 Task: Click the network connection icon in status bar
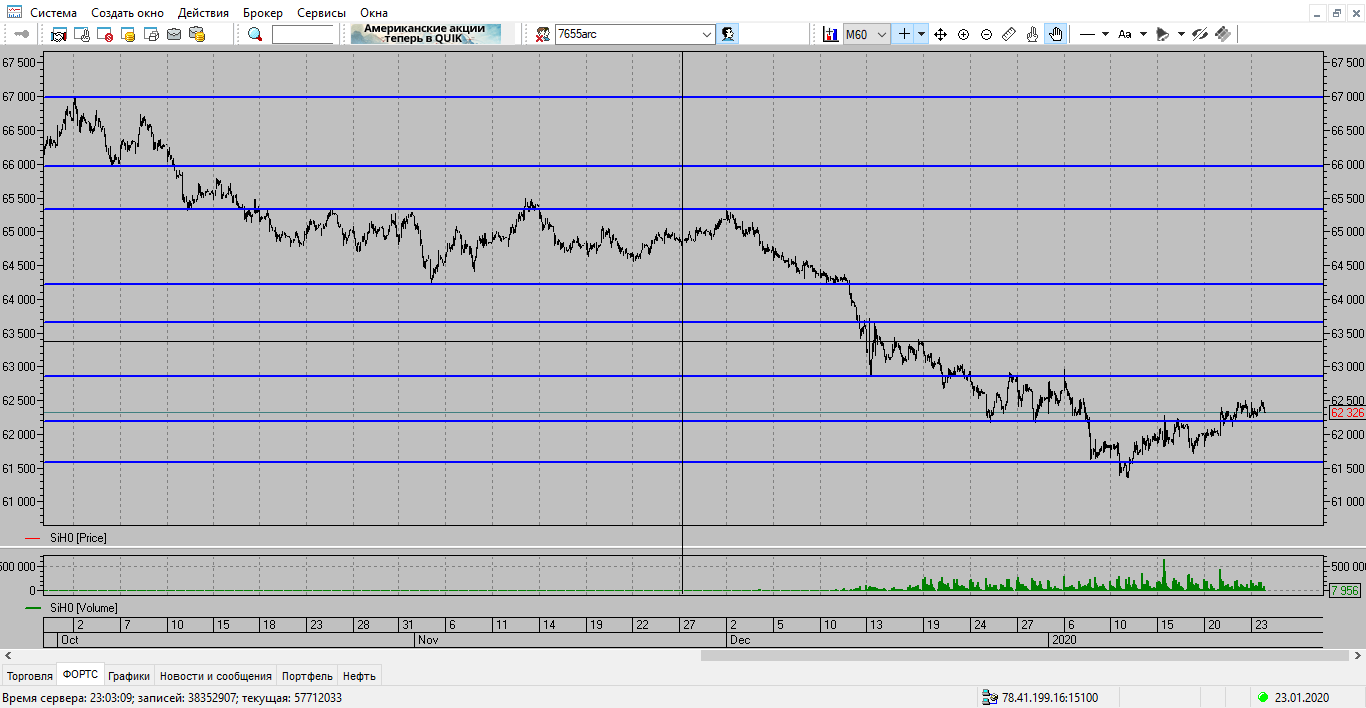click(990, 698)
